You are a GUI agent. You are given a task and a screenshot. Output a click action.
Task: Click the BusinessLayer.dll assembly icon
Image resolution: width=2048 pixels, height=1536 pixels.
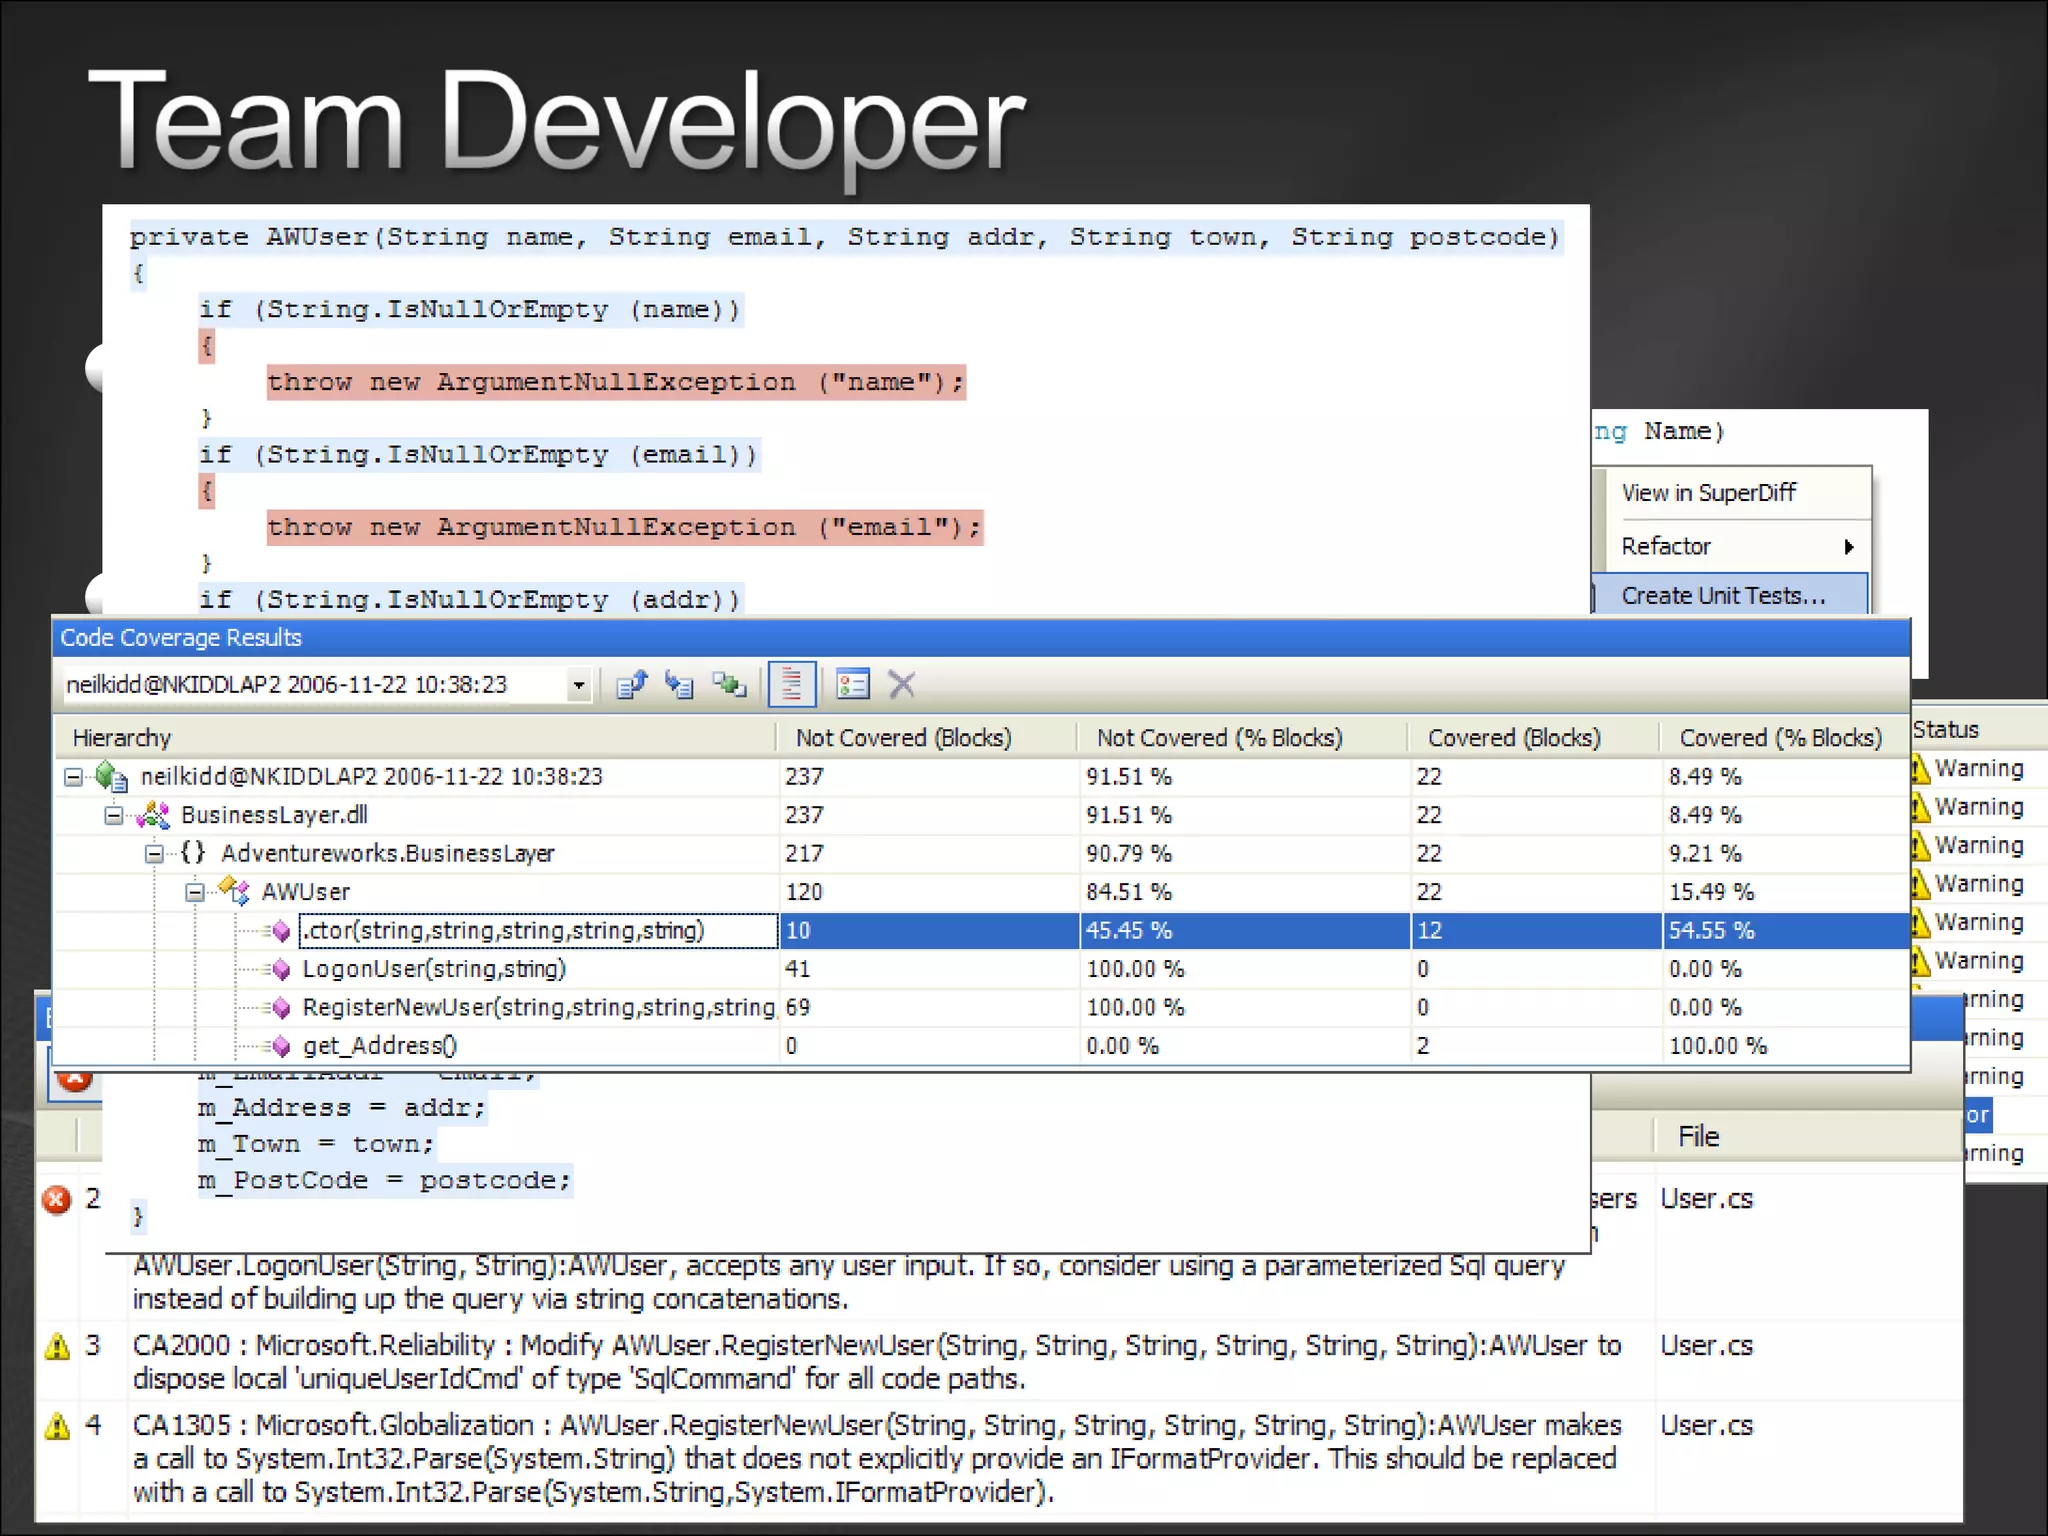coord(153,815)
